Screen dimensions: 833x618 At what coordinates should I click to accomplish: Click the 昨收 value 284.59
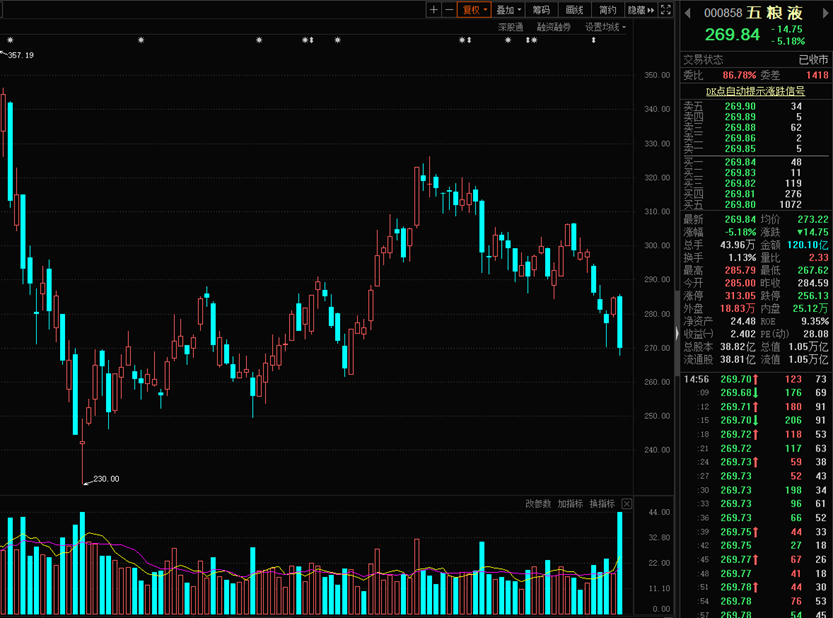click(813, 283)
